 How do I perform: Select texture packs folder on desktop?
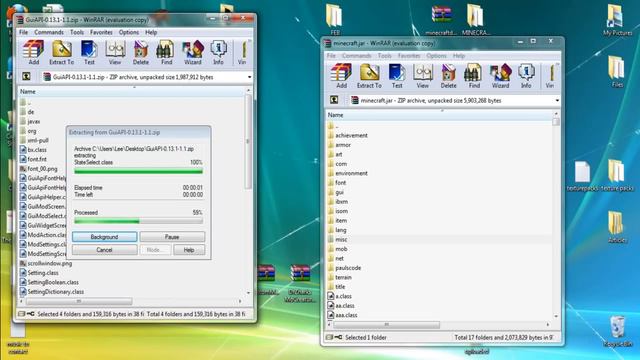coord(617,176)
